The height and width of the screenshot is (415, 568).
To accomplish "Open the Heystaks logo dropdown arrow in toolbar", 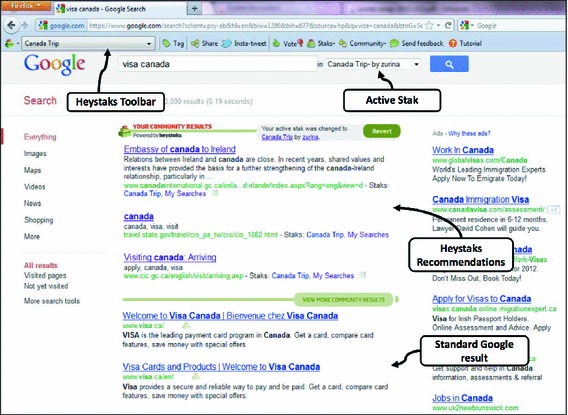I will click(17, 44).
